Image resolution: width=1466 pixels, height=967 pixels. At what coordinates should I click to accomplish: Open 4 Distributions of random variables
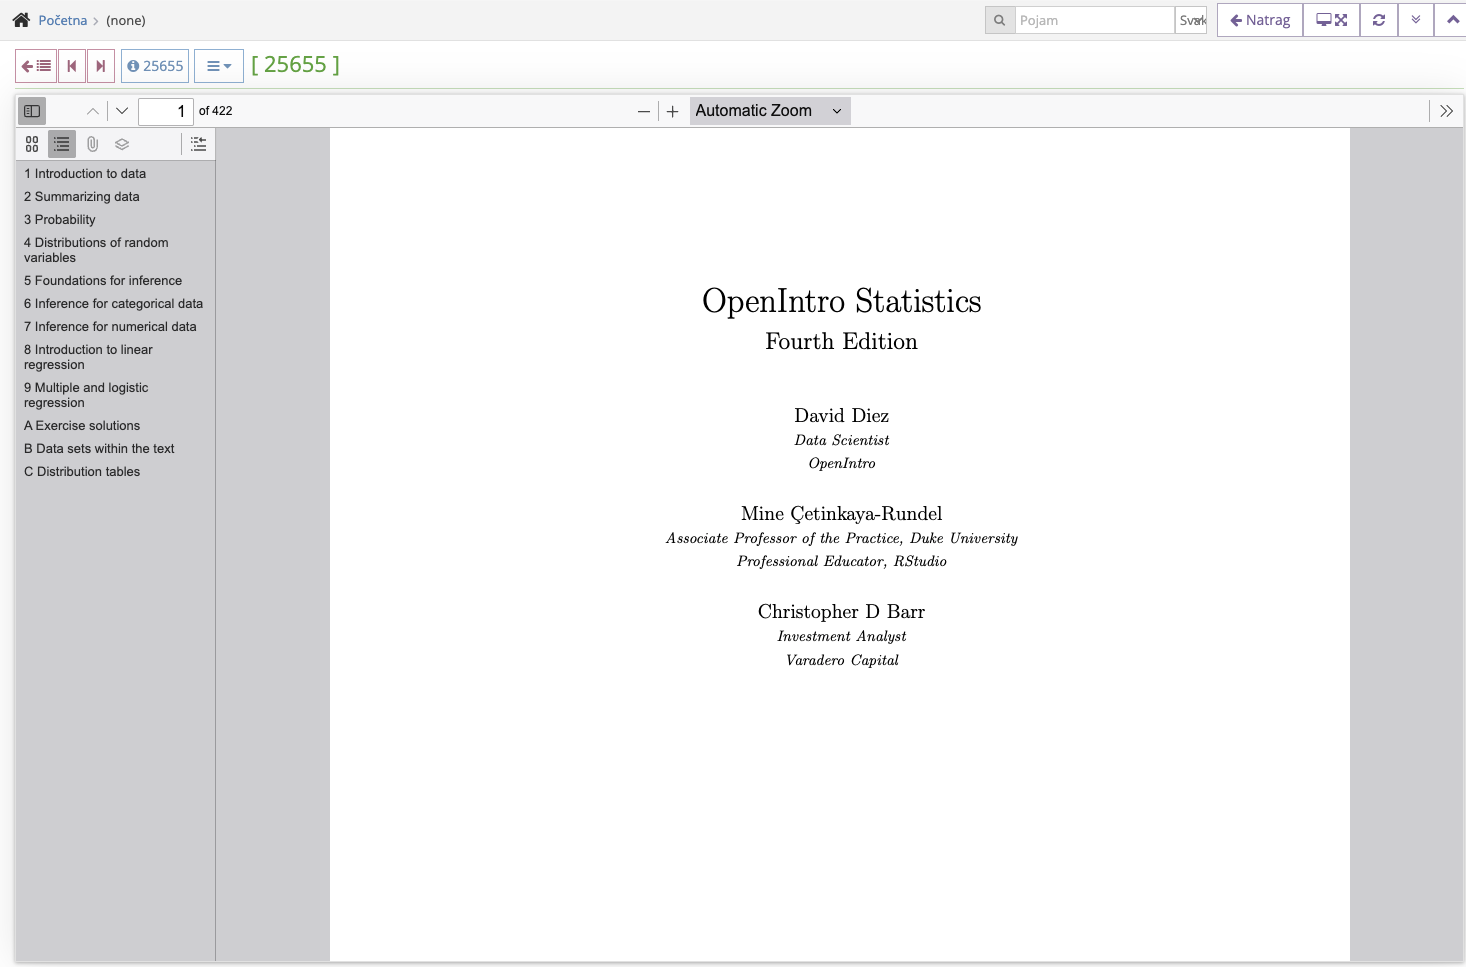[96, 250]
